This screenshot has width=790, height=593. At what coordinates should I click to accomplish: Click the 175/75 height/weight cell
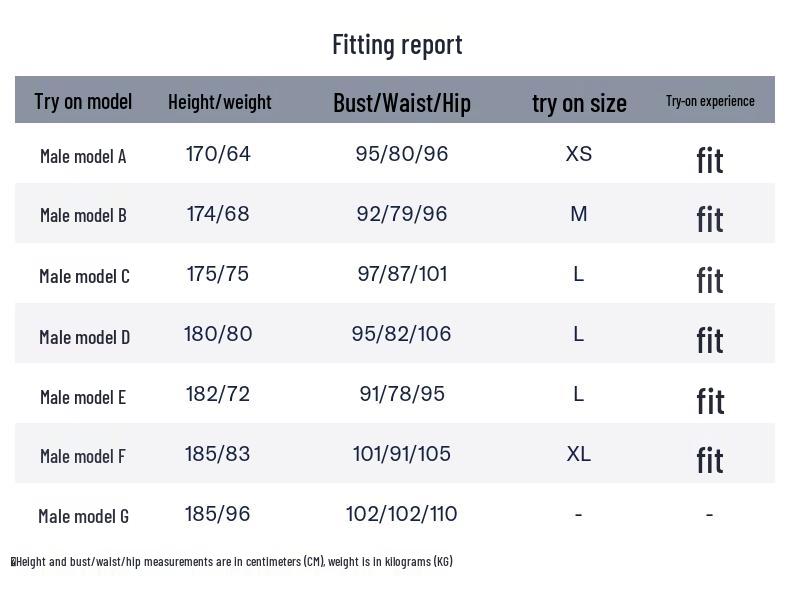tap(218, 274)
